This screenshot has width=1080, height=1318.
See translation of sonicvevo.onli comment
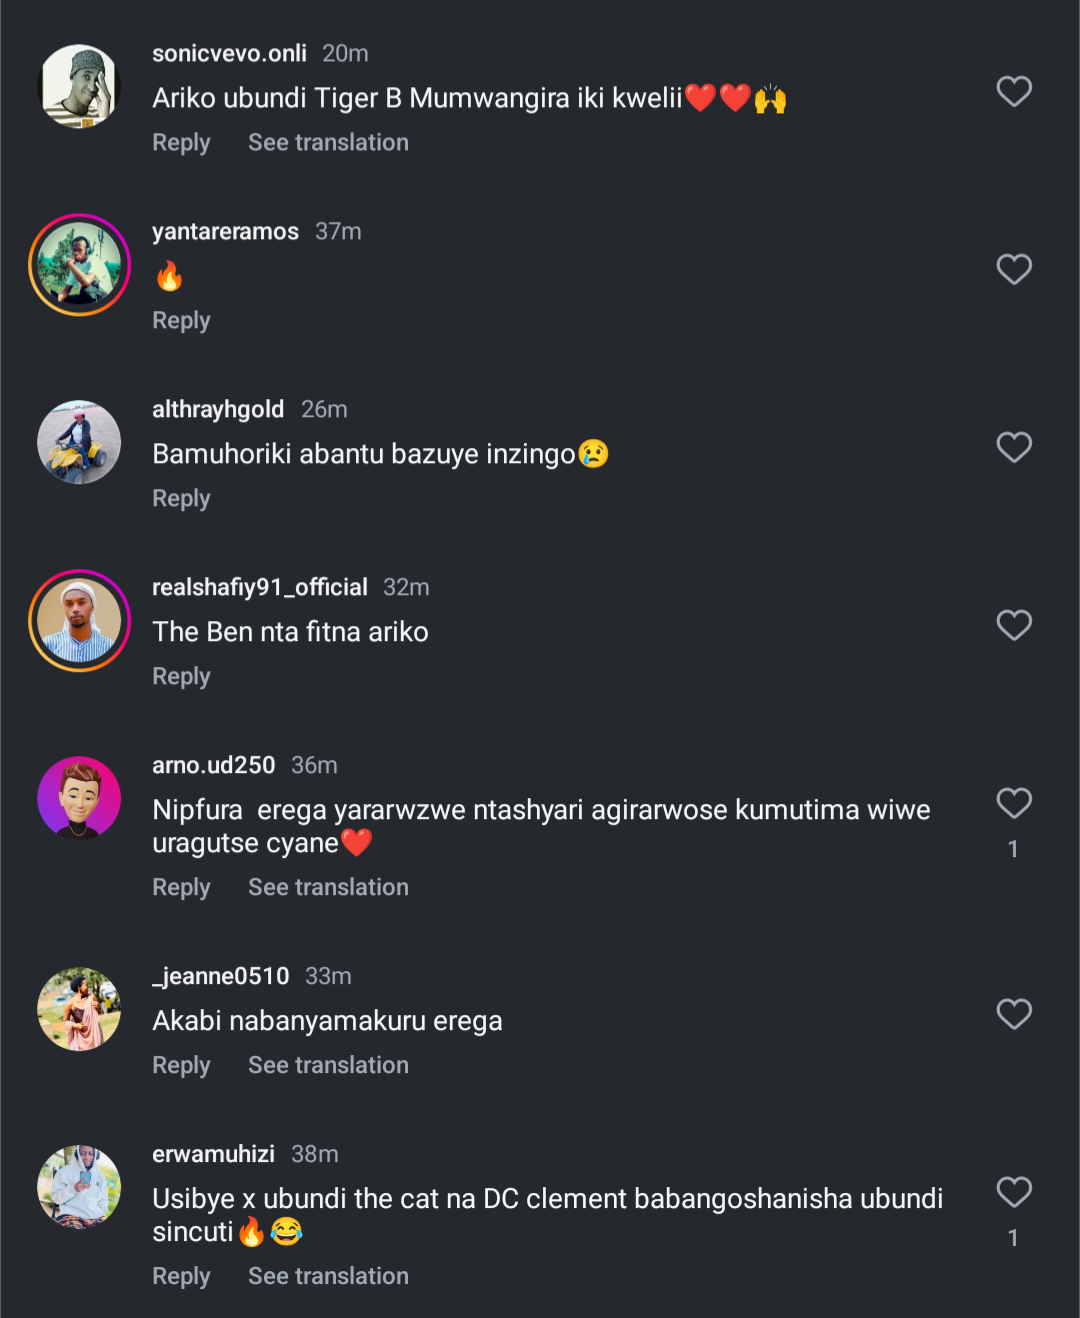point(328,143)
